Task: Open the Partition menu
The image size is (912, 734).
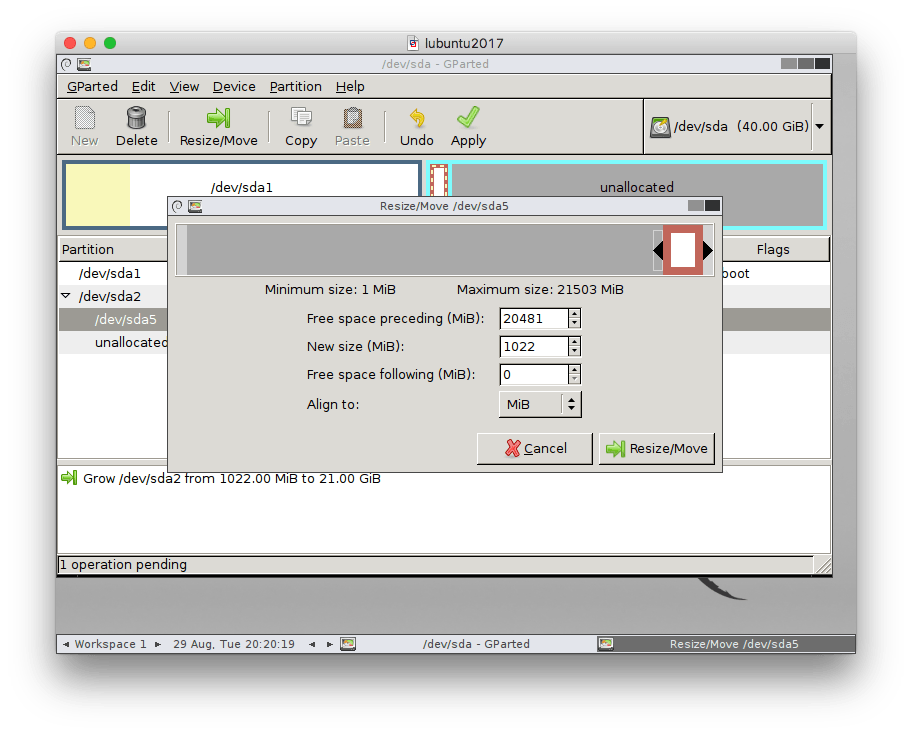Action: click(295, 87)
